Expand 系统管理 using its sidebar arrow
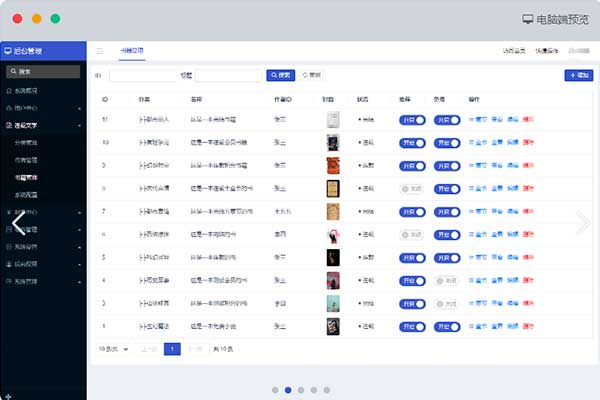 (79, 282)
